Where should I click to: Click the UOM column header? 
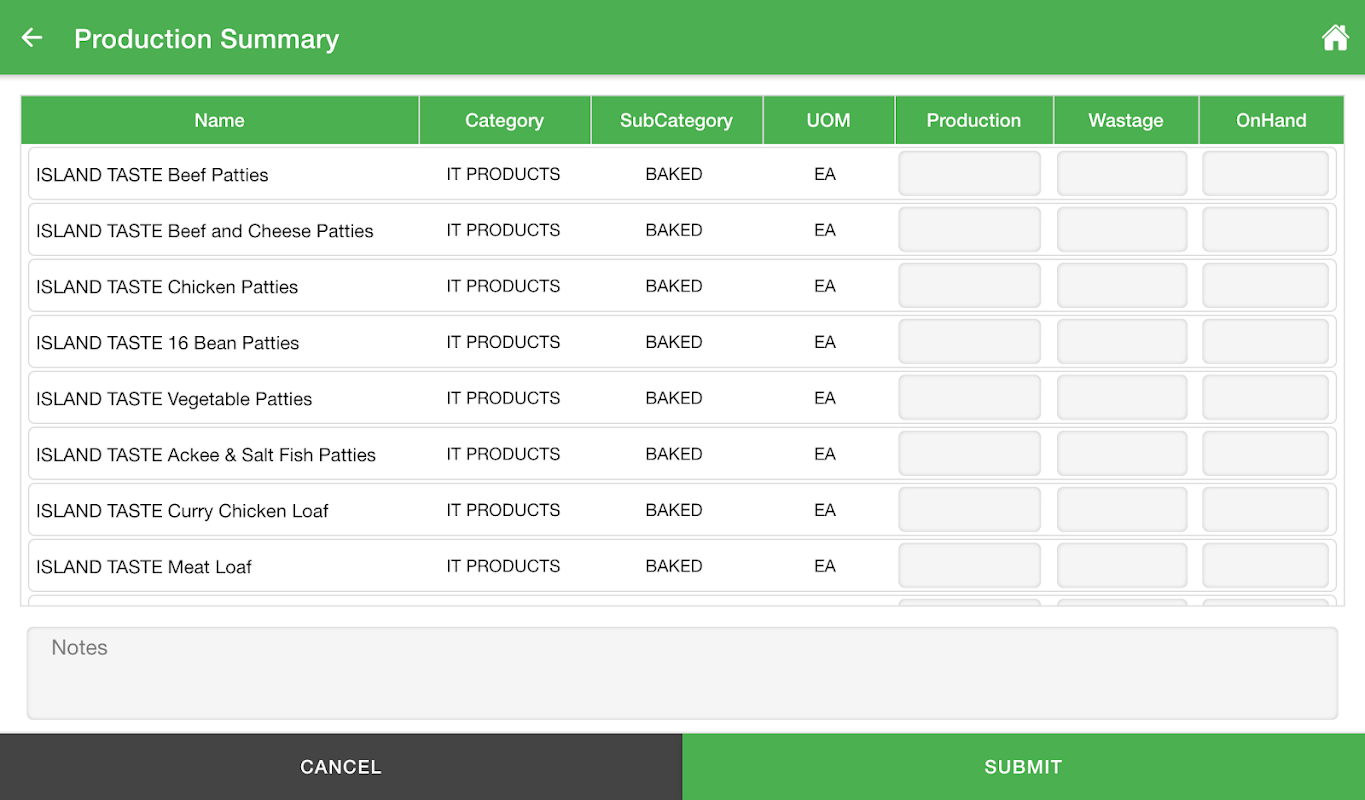coord(829,120)
